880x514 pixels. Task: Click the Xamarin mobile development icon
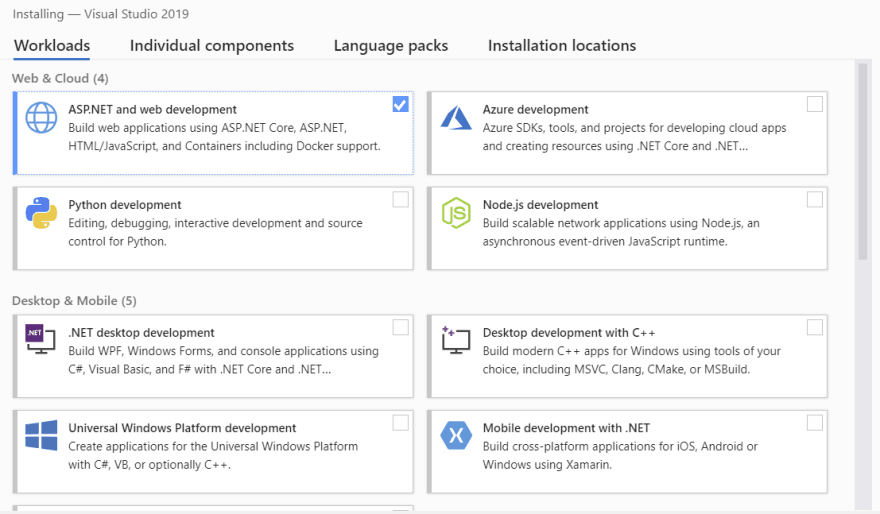(456, 435)
